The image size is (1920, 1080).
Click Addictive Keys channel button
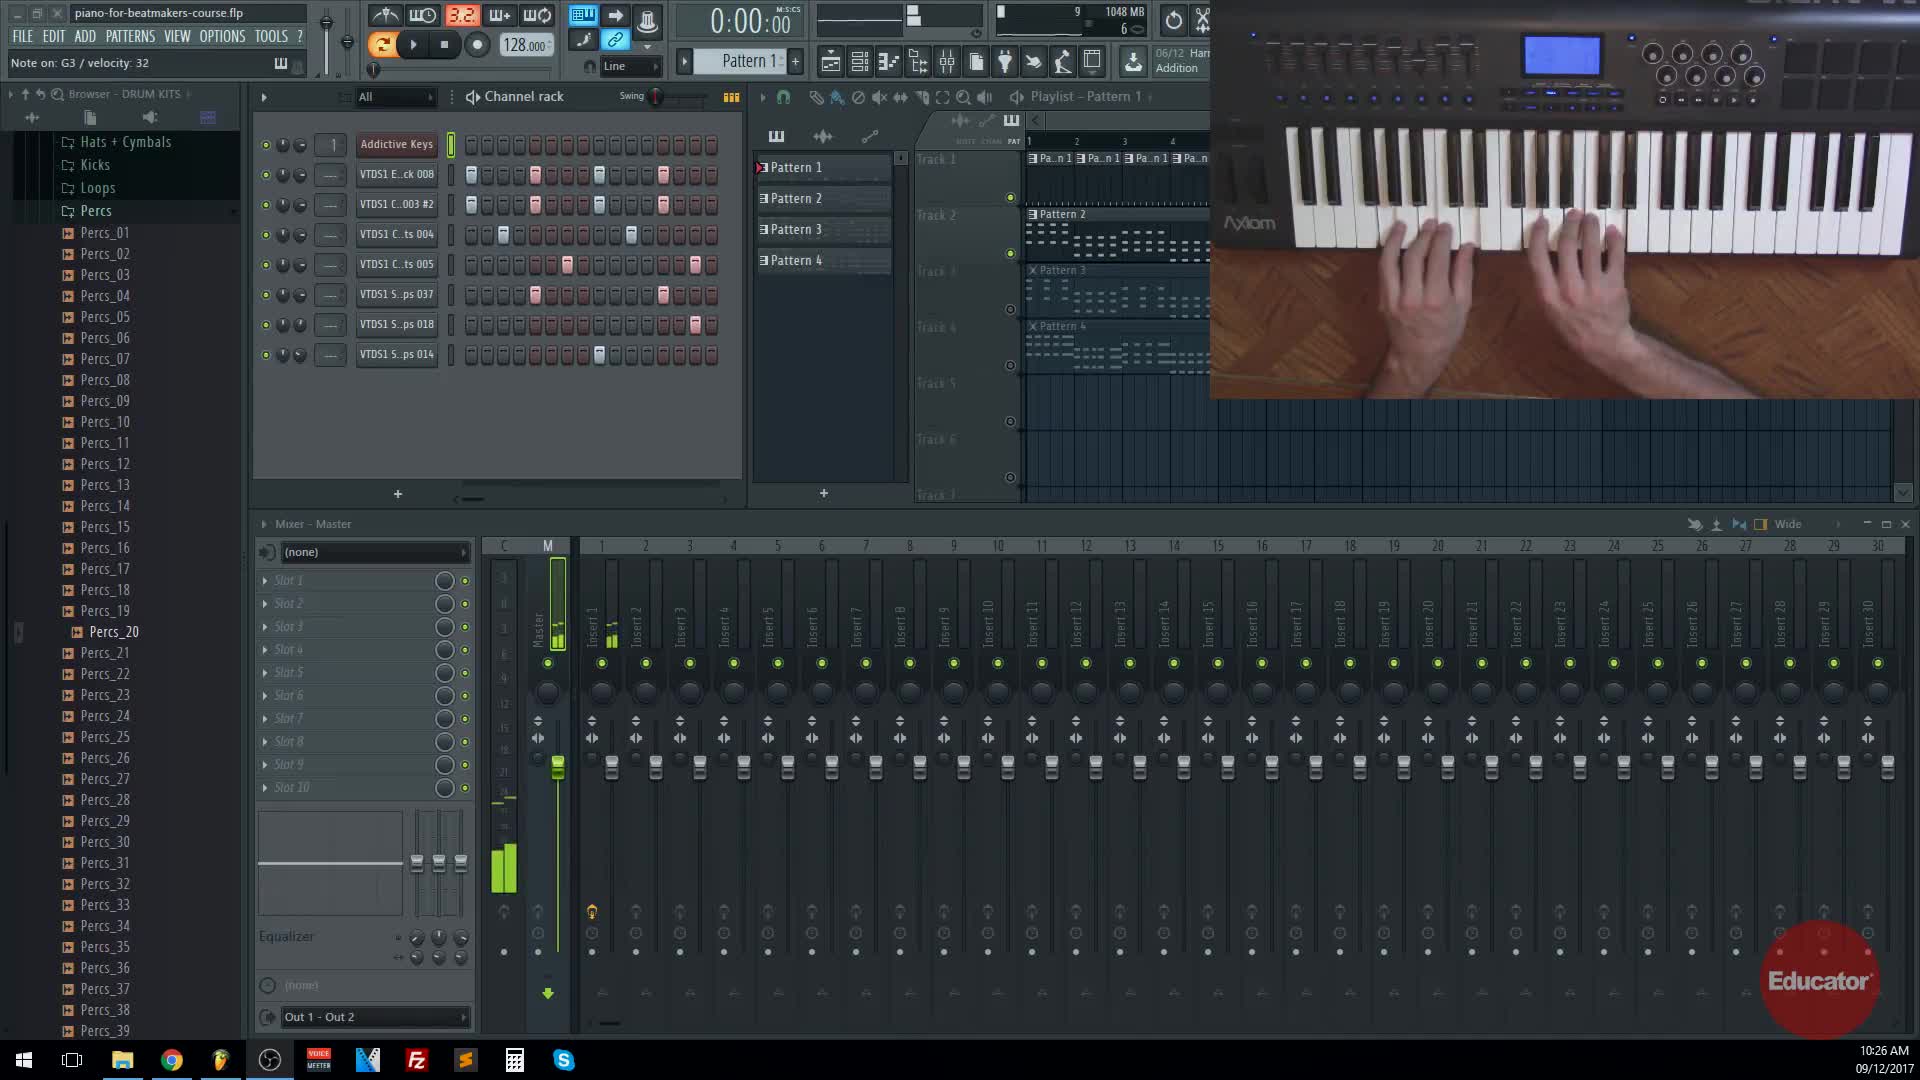[396, 145]
